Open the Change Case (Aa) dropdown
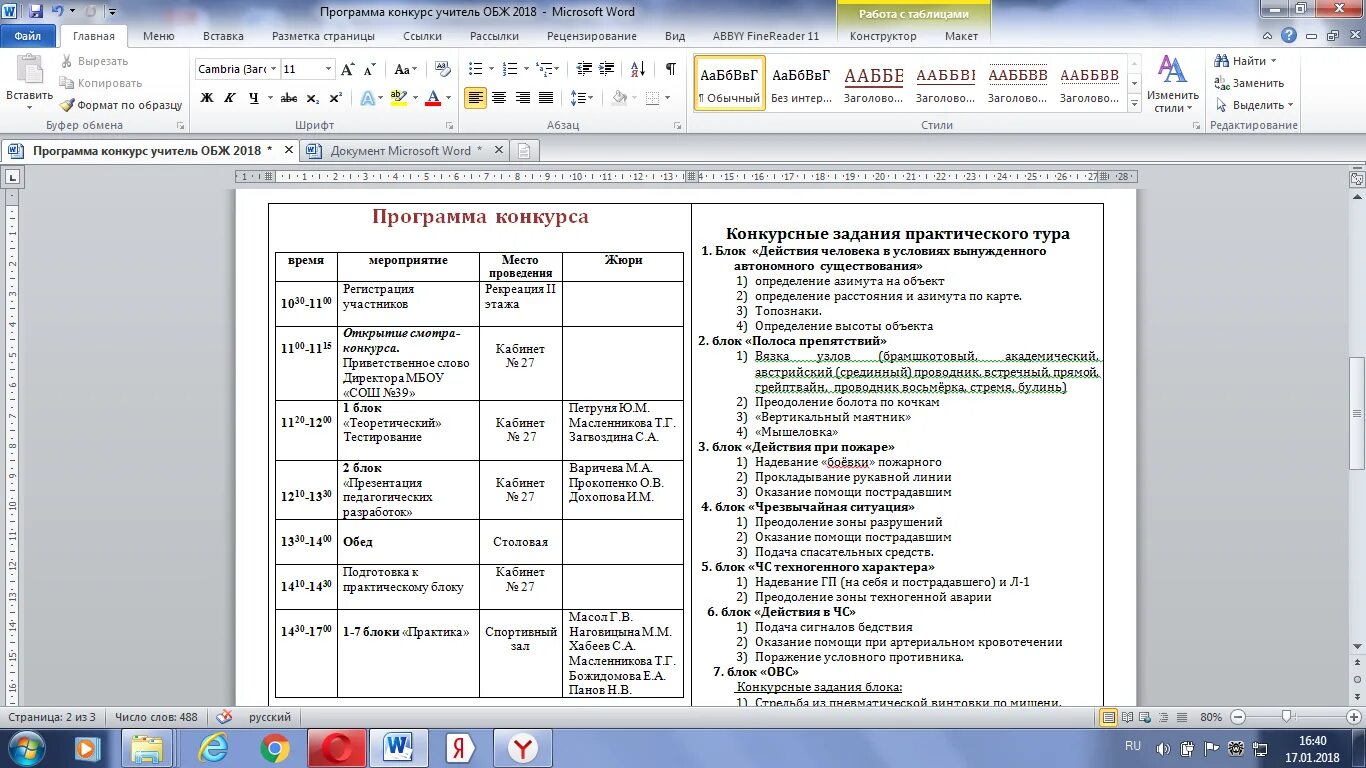The width and height of the screenshot is (1366, 768). (x=405, y=70)
